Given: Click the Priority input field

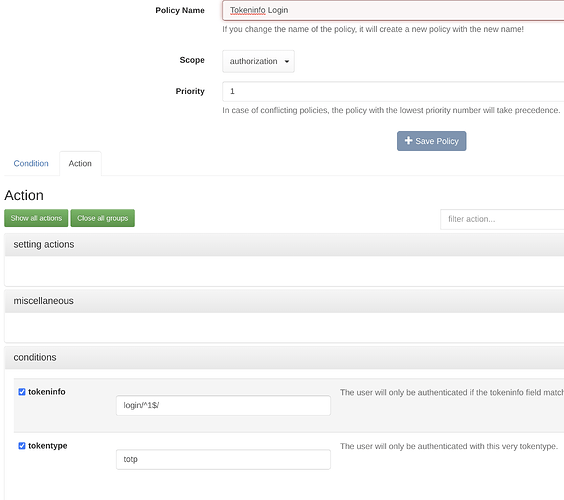Looking at the screenshot, I should (393, 91).
